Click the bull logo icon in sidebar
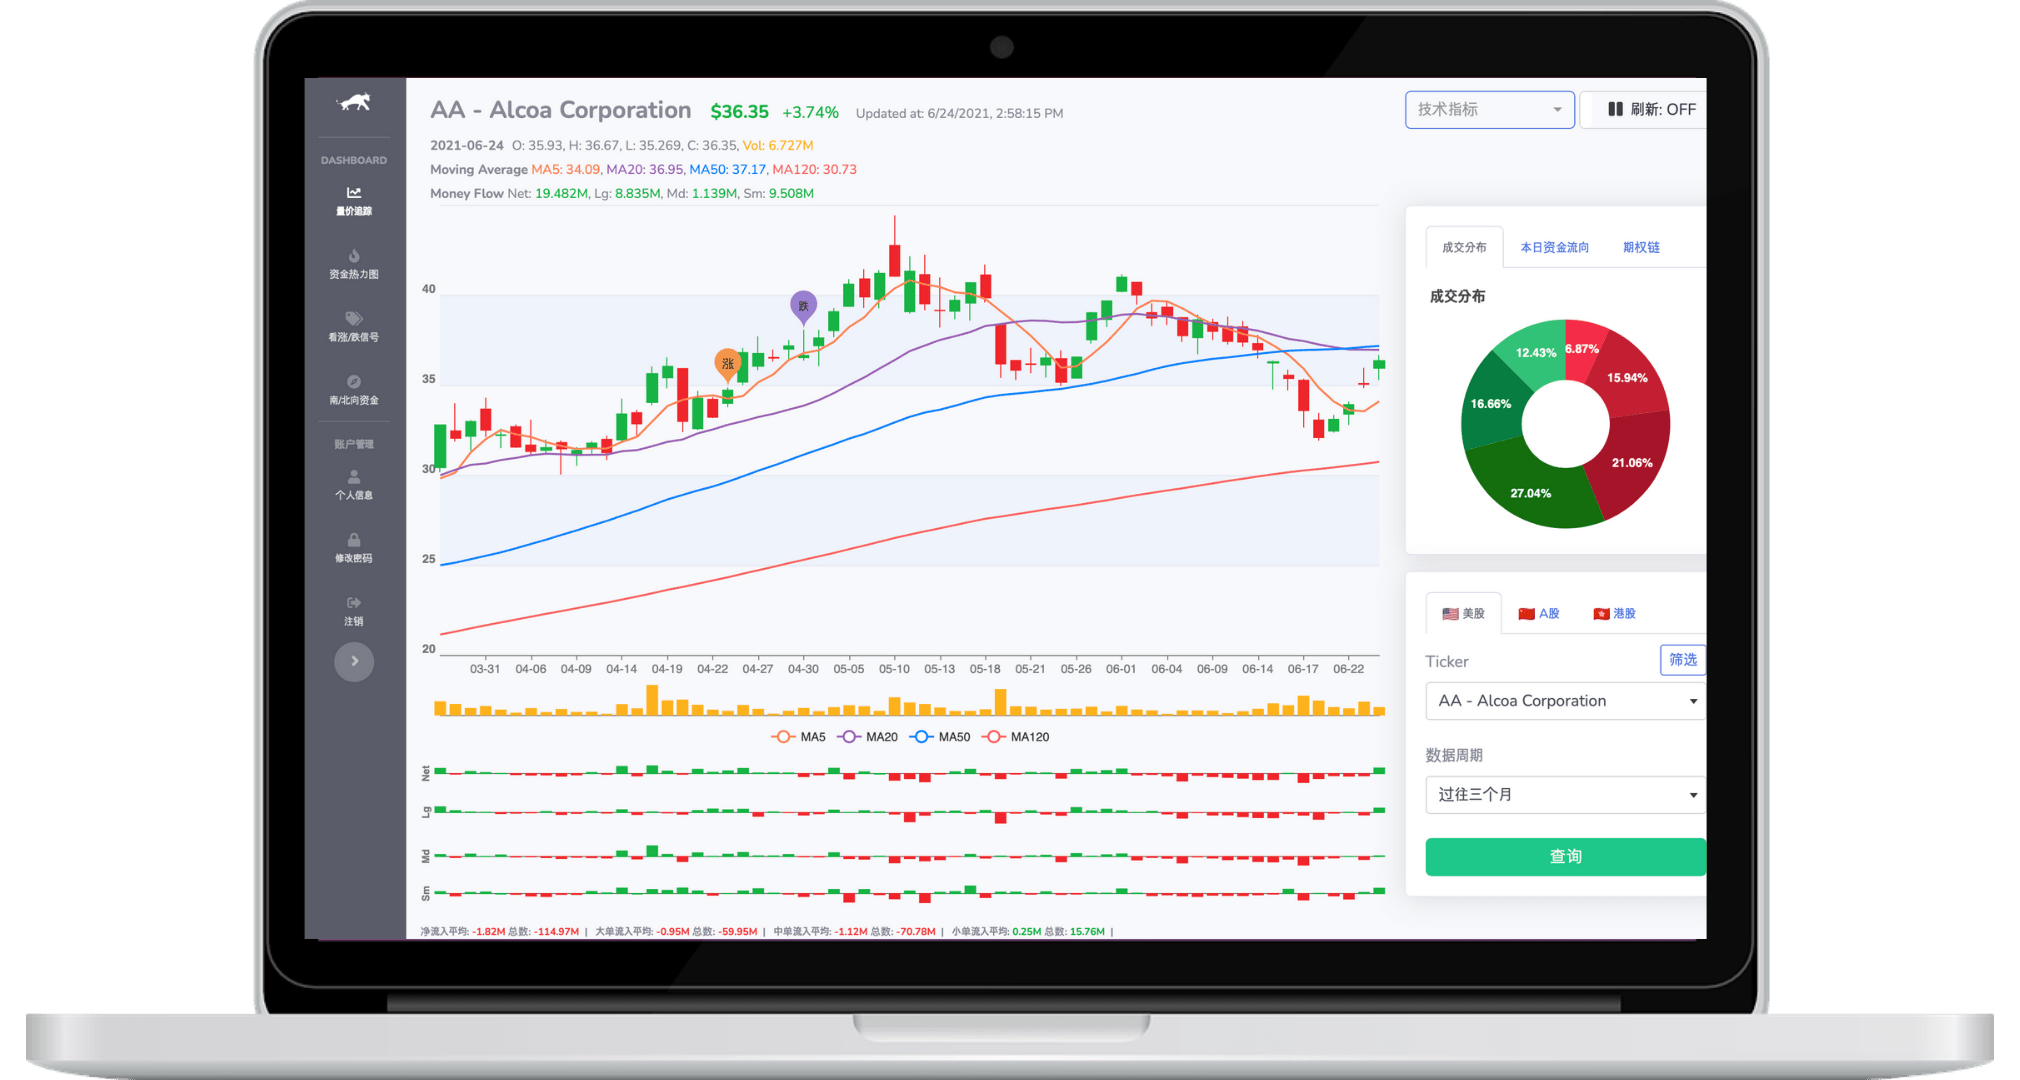This screenshot has width=2020, height=1080. point(354,102)
